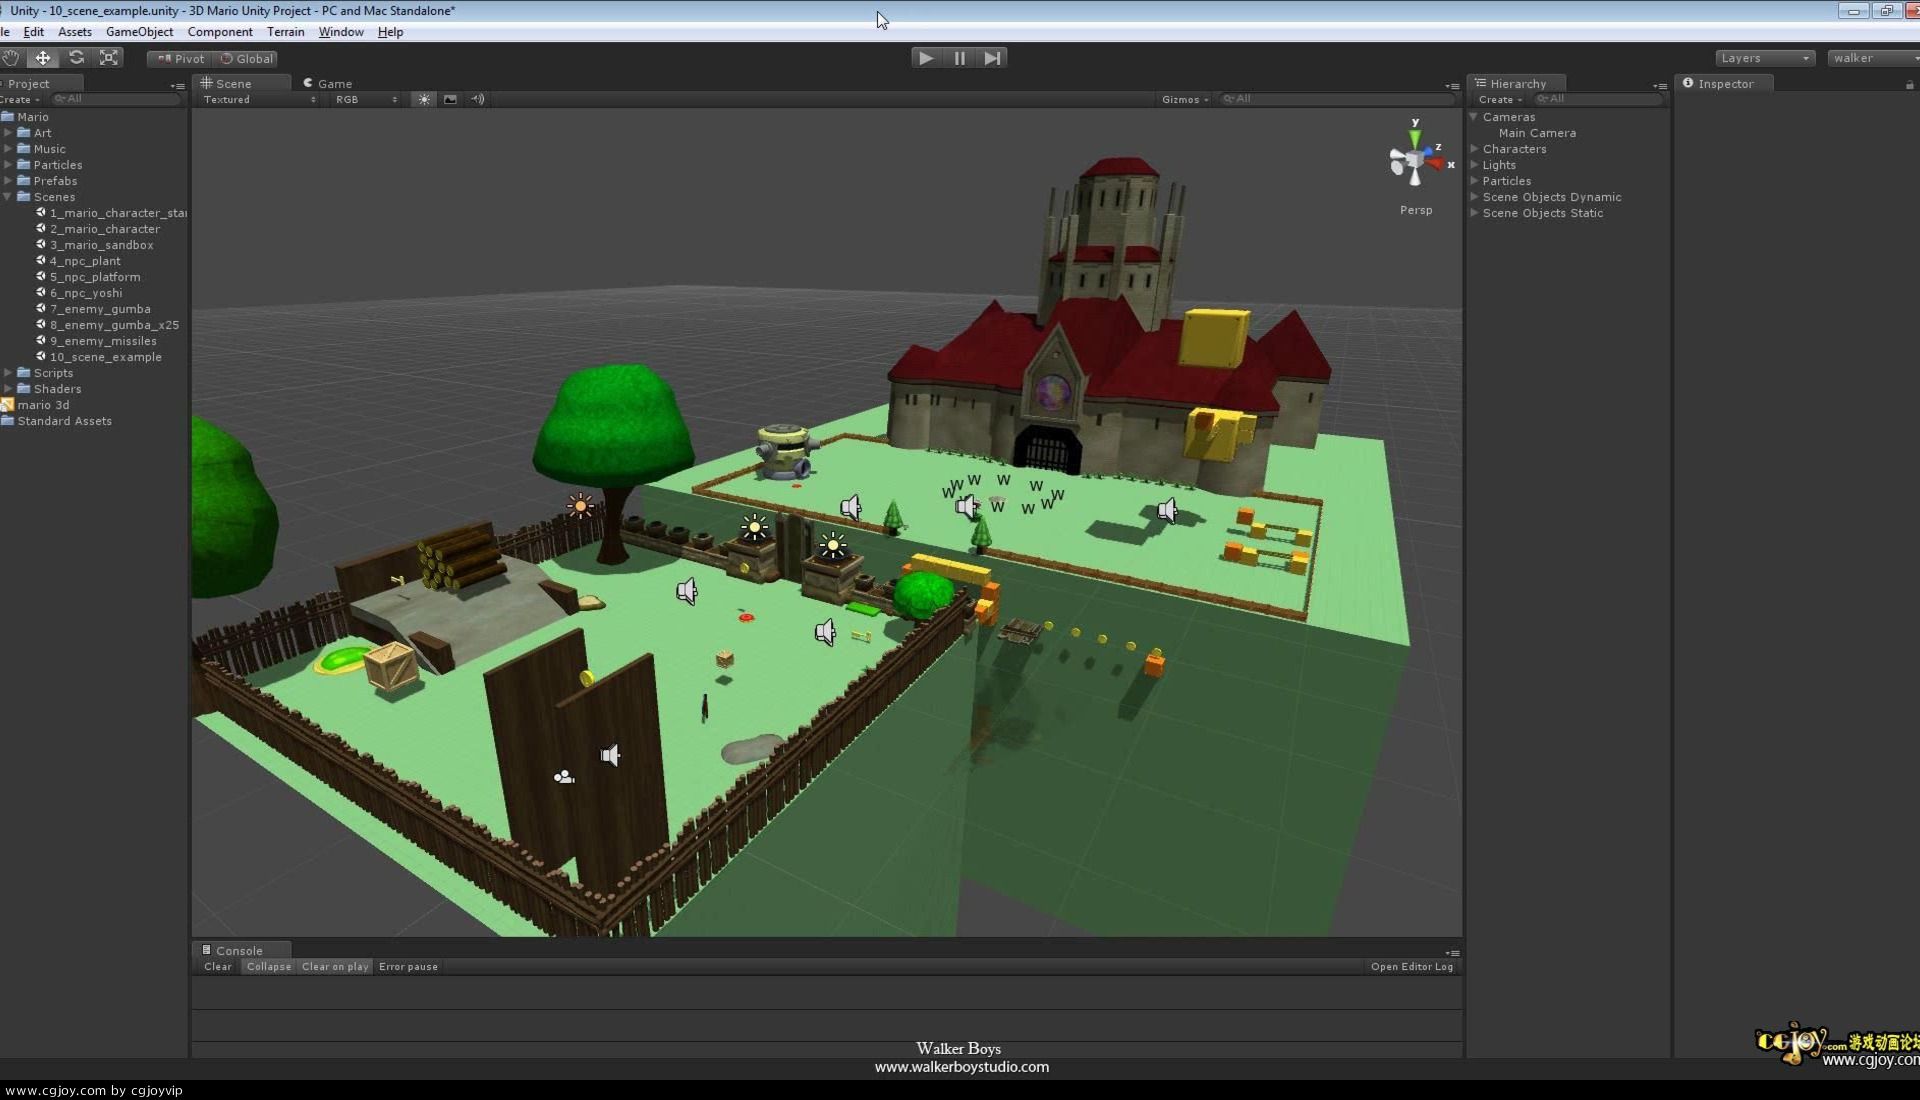Switch to the Game tab
This screenshot has height=1100, width=1920.
[x=328, y=84]
